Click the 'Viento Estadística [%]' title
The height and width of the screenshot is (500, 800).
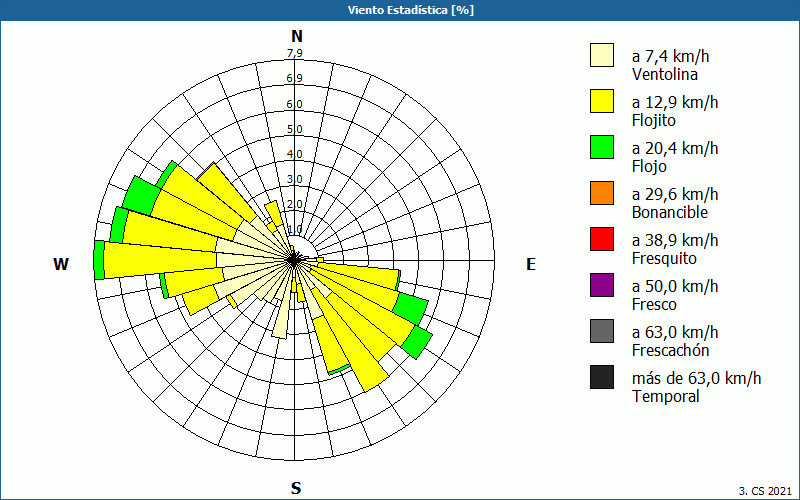tap(411, 10)
